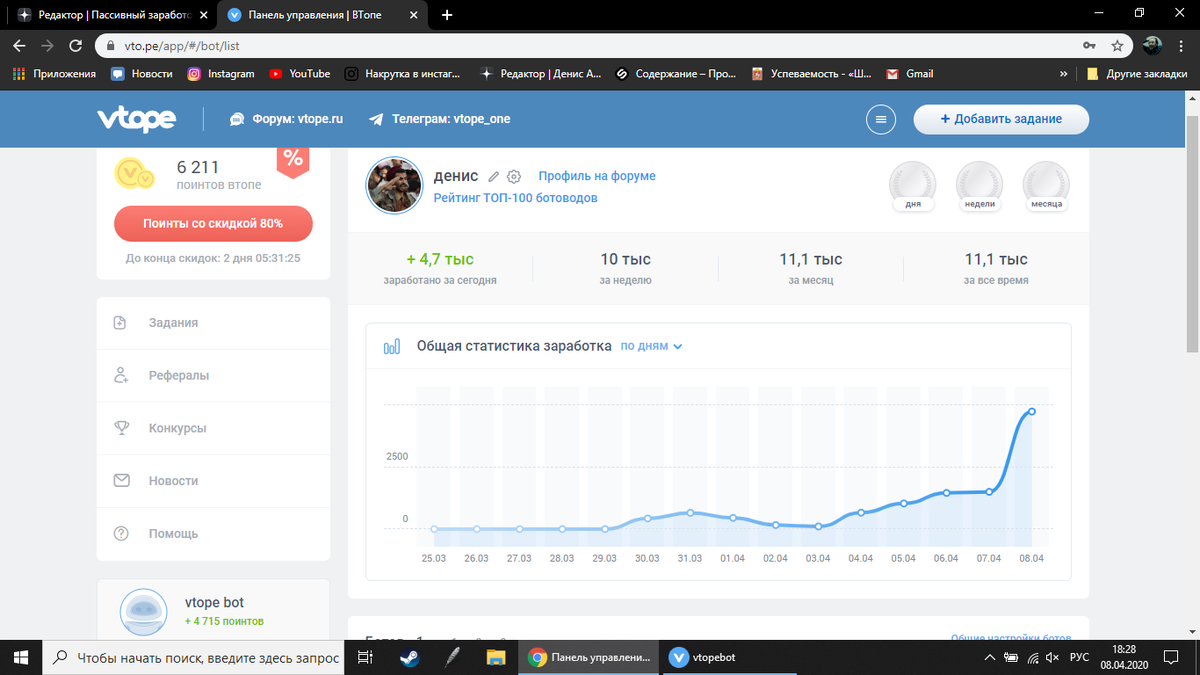This screenshot has height=675, width=1200.
Task: Open Профиль на форуме link
Action: [x=597, y=176]
